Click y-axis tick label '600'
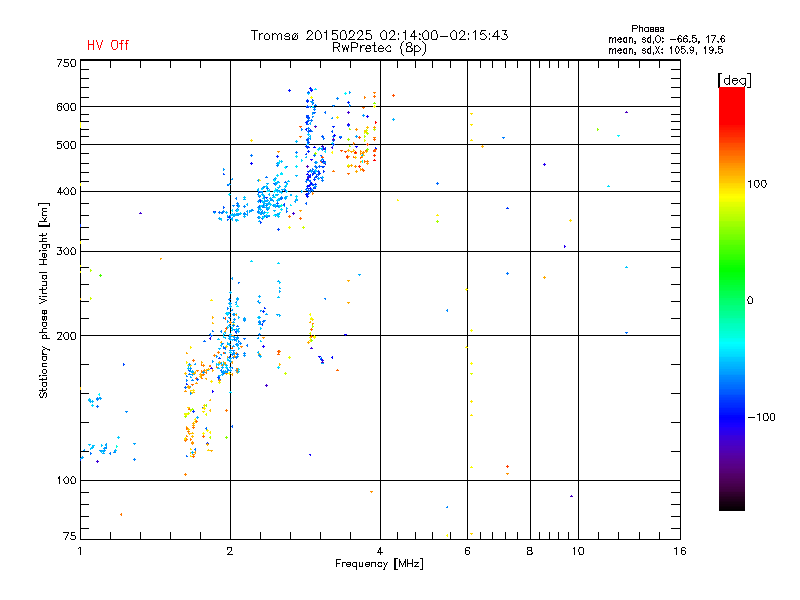 click(66, 107)
